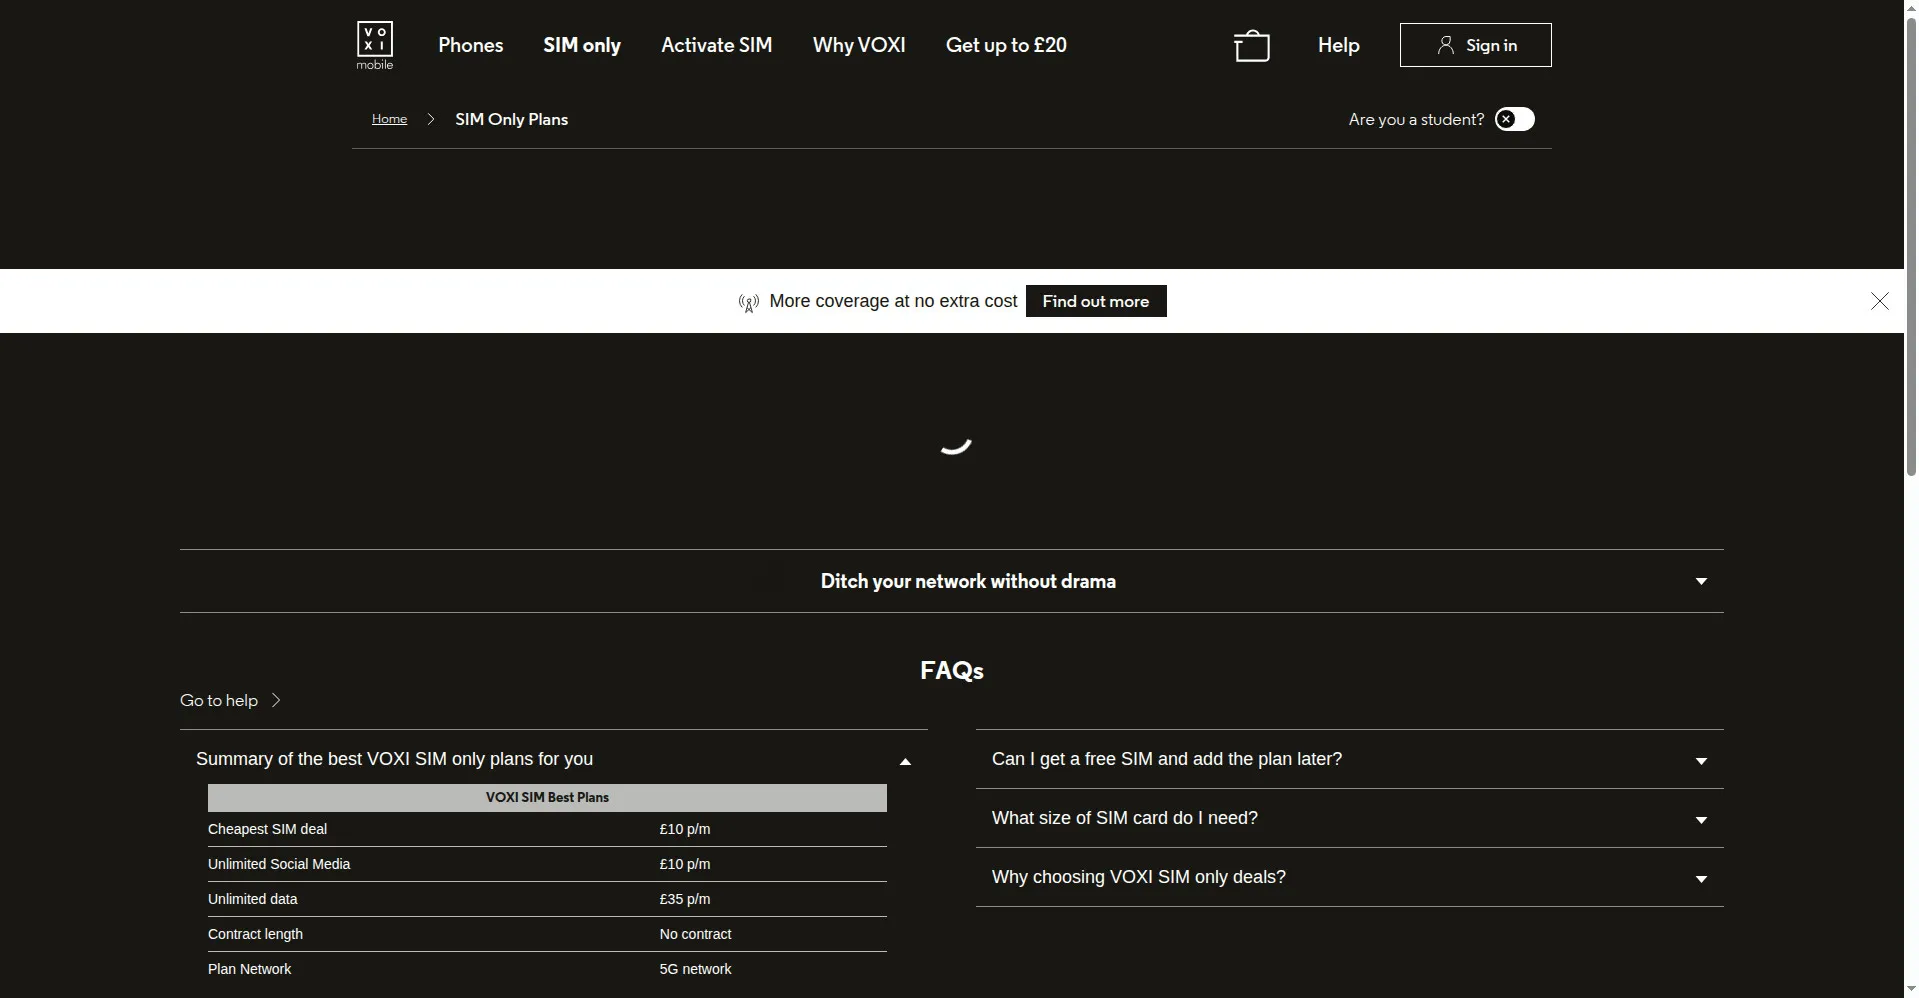Close the coverage banner with X
The width and height of the screenshot is (1919, 998).
click(1879, 301)
